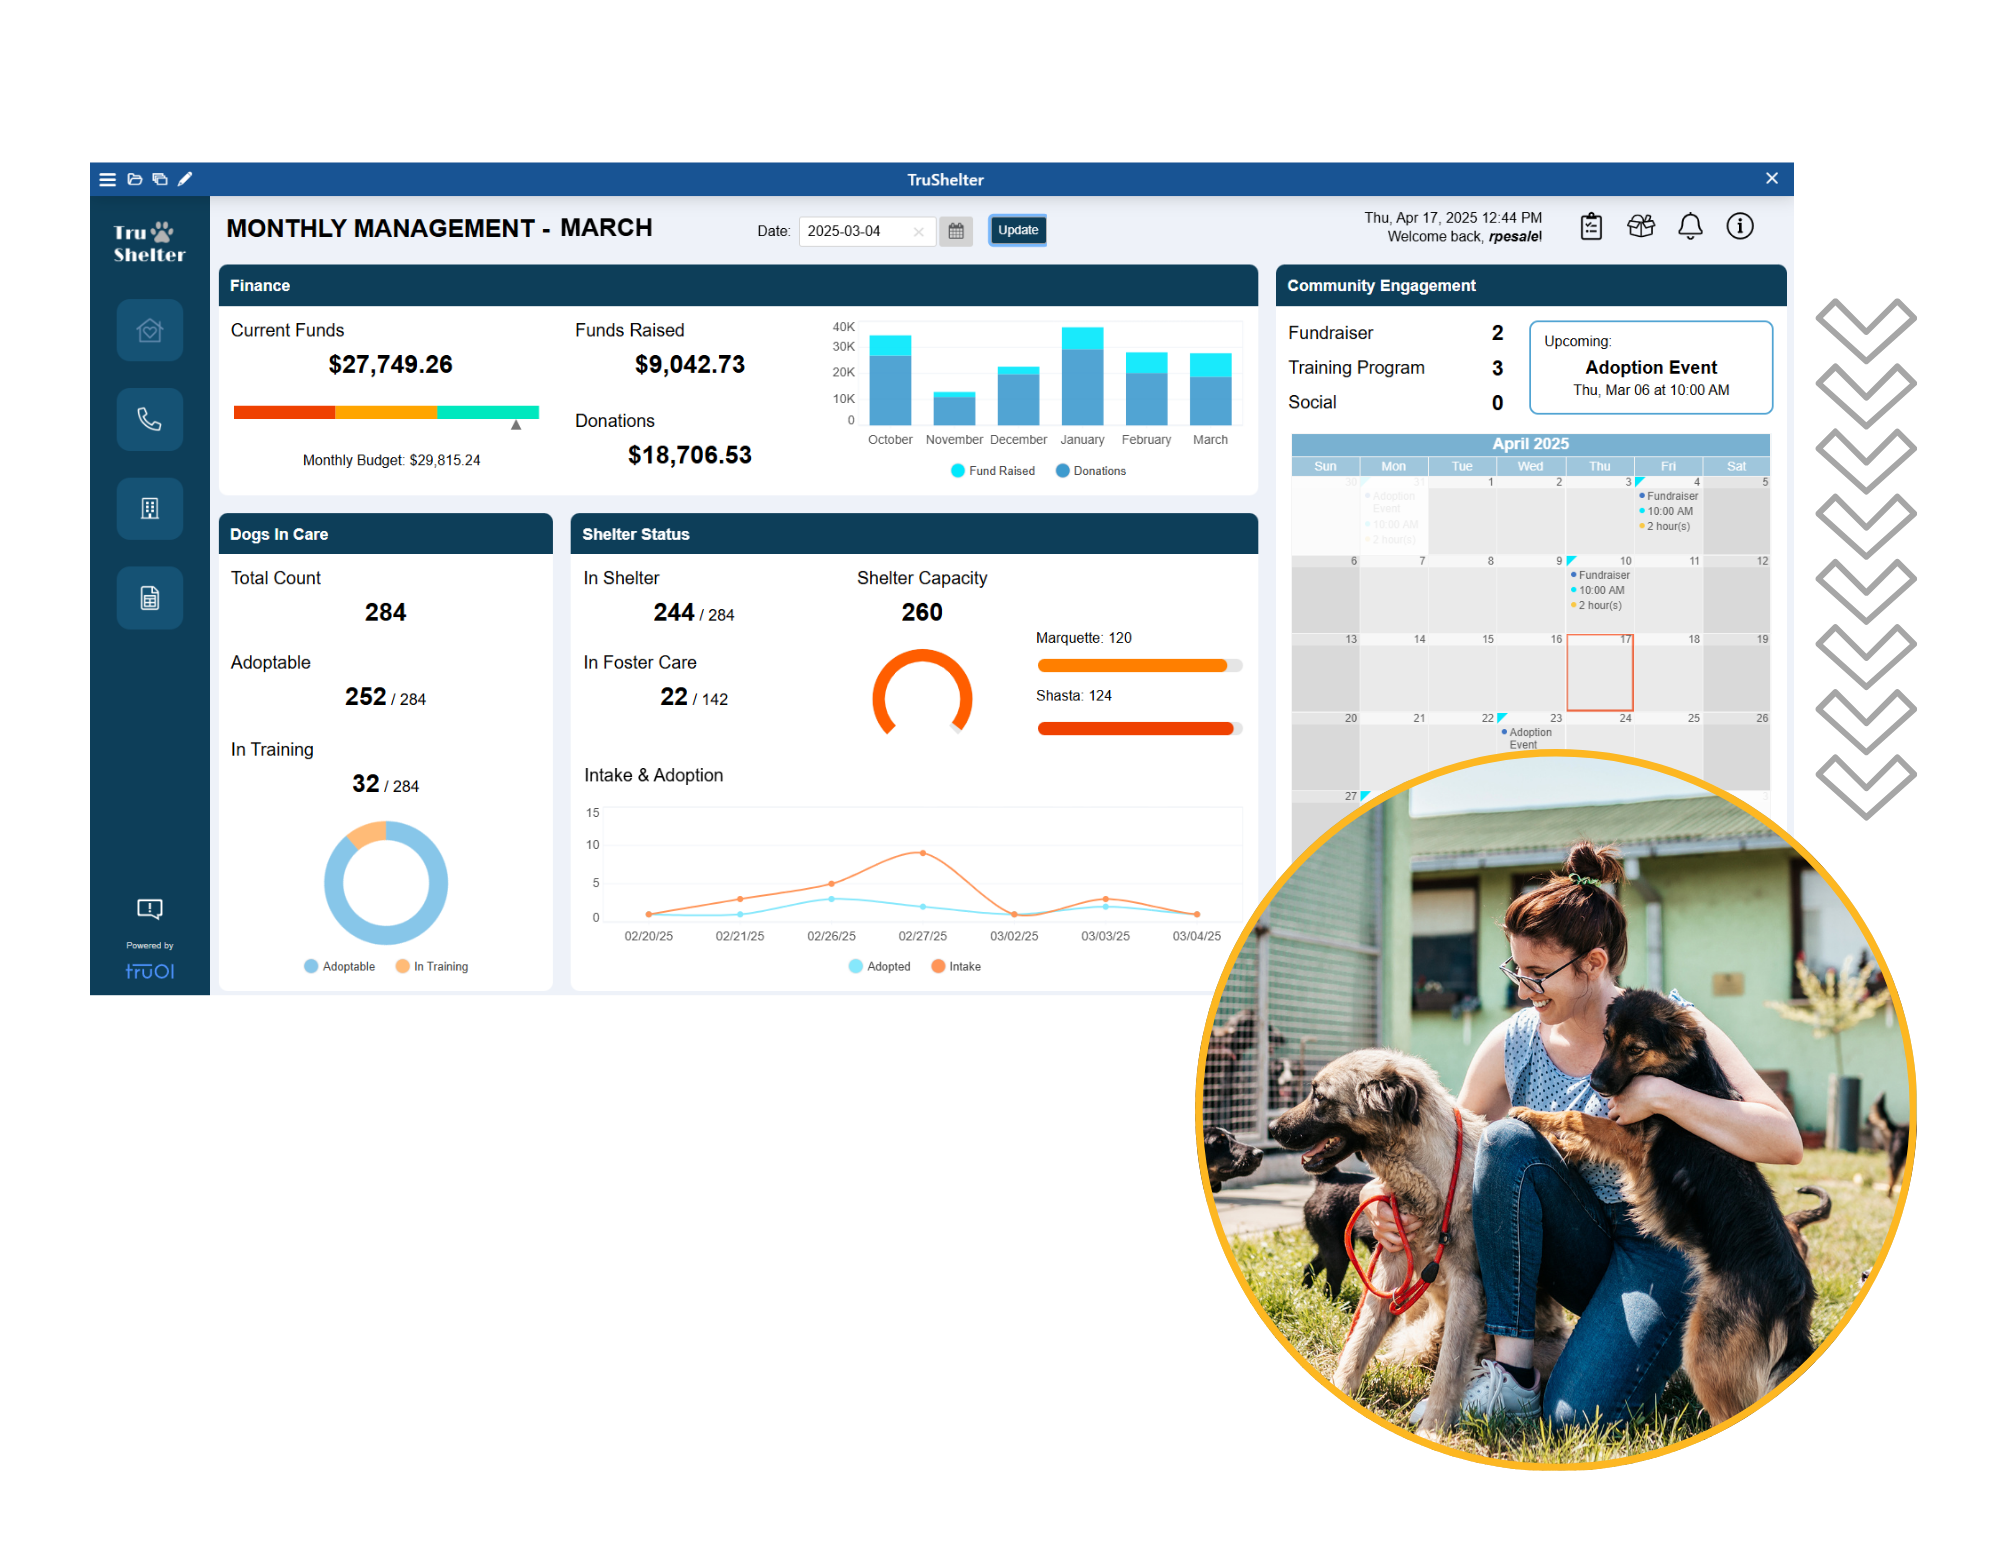Click the In Shelter value 244 / 284

pos(694,613)
